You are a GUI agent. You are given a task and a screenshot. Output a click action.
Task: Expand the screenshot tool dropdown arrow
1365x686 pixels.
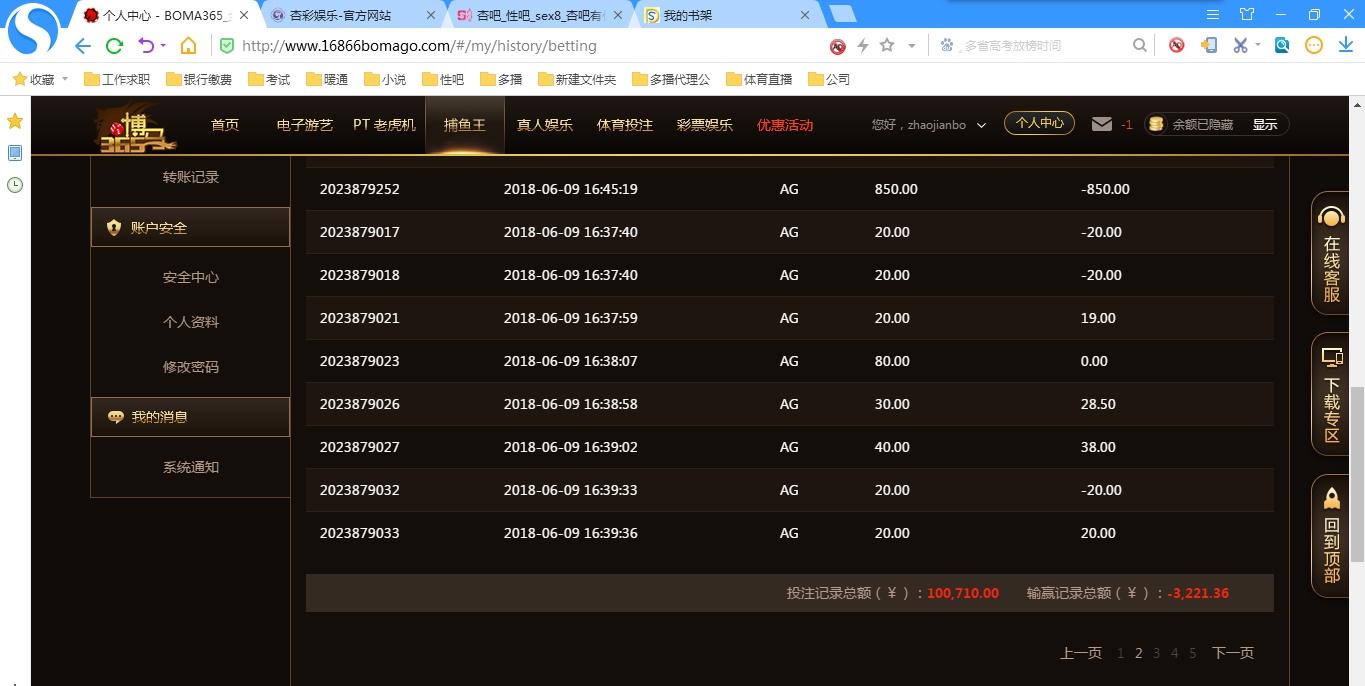click(1258, 45)
